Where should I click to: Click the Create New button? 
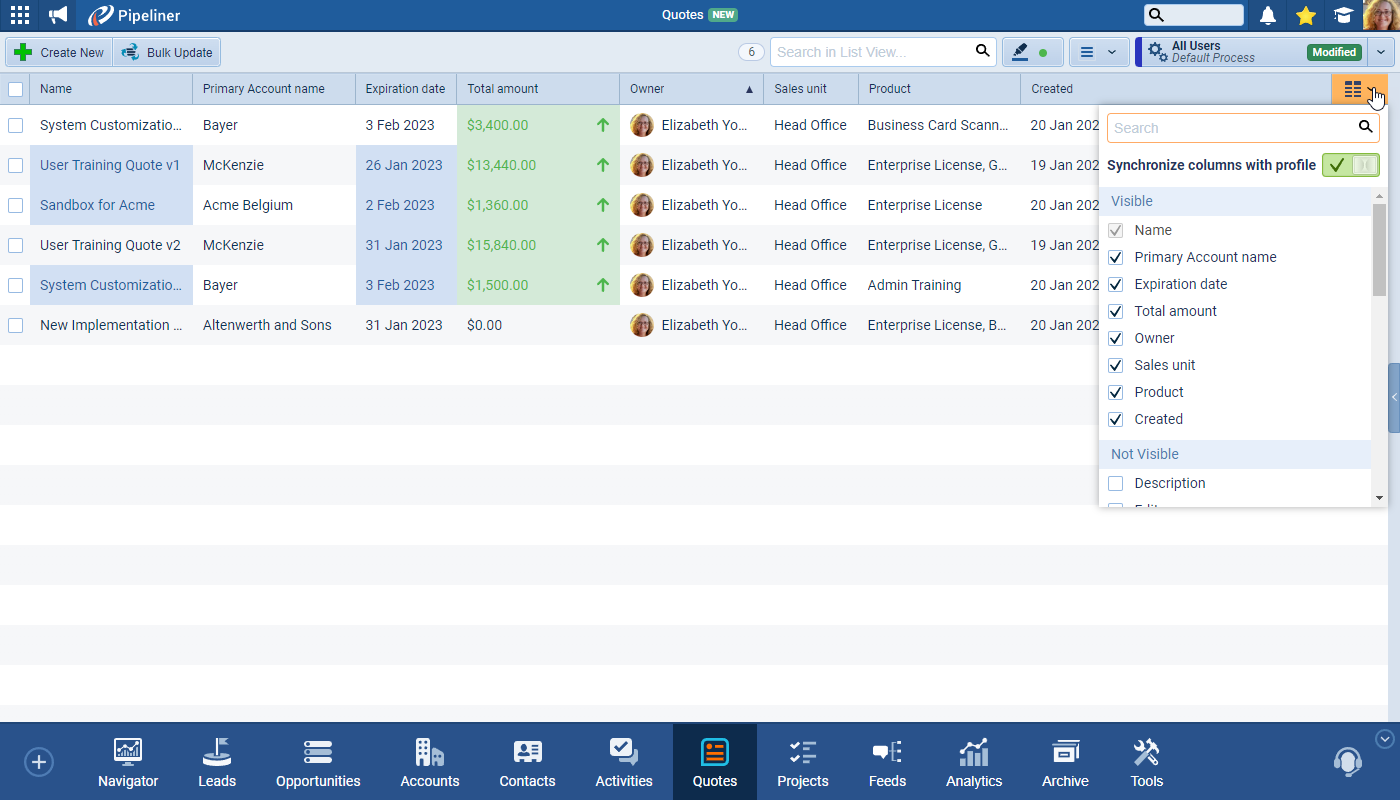point(59,52)
